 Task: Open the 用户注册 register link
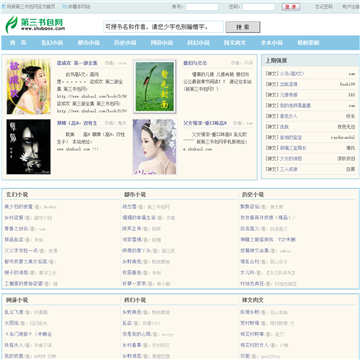point(350,7)
